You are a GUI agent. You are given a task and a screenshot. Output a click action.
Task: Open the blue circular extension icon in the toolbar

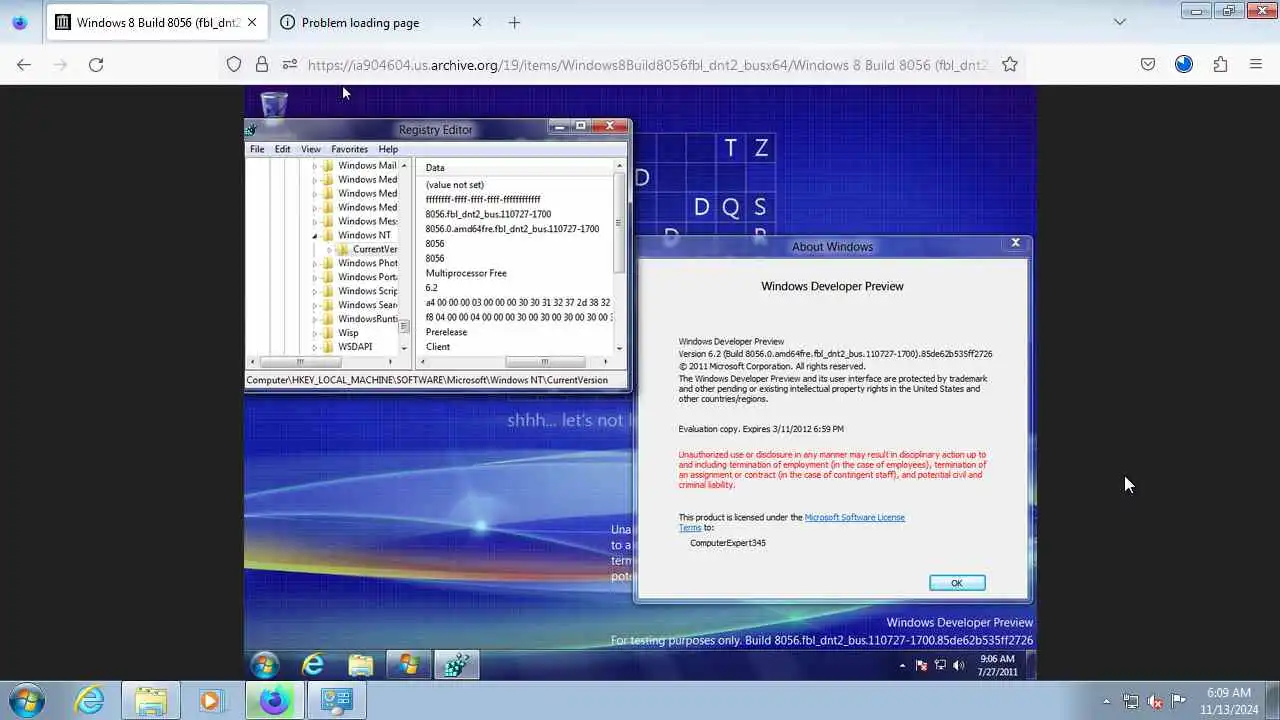pos(1184,64)
